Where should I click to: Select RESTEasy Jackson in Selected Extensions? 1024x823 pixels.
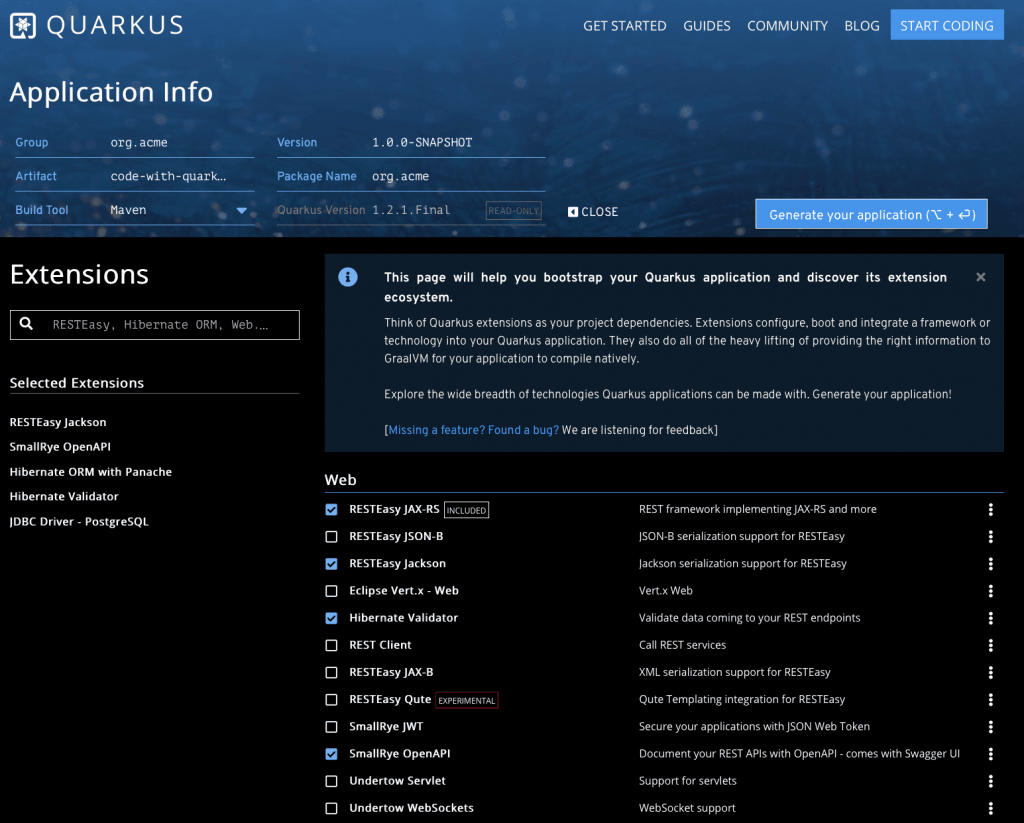pyautogui.click(x=58, y=422)
